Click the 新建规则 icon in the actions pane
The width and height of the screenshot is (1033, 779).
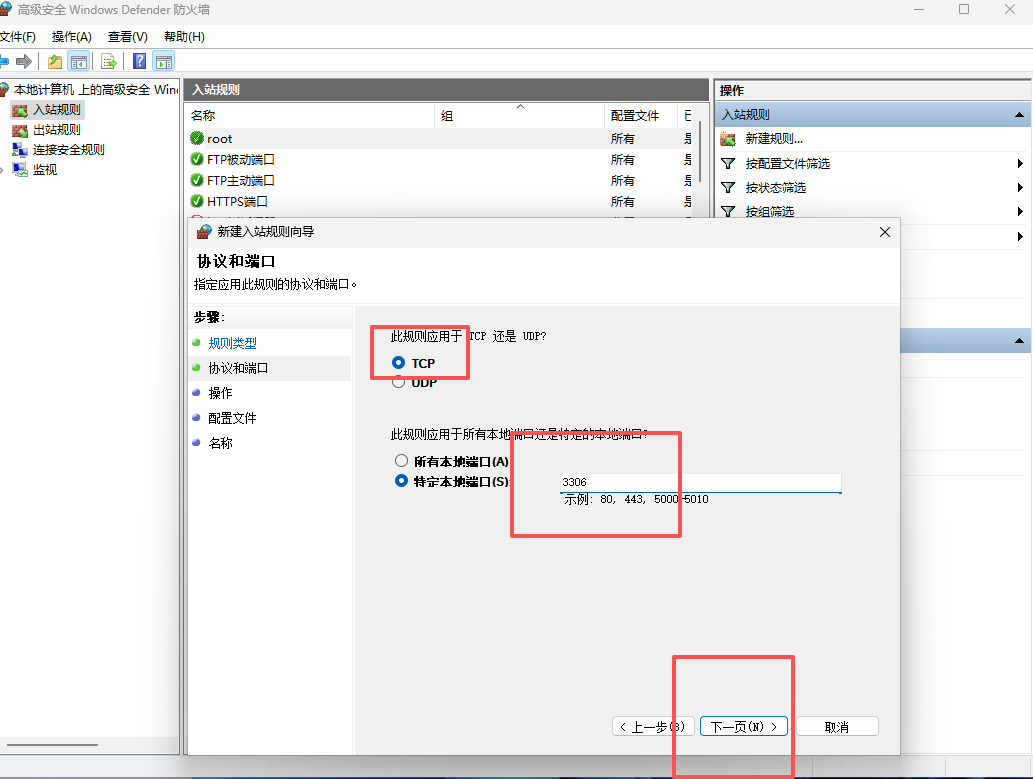click(x=728, y=139)
